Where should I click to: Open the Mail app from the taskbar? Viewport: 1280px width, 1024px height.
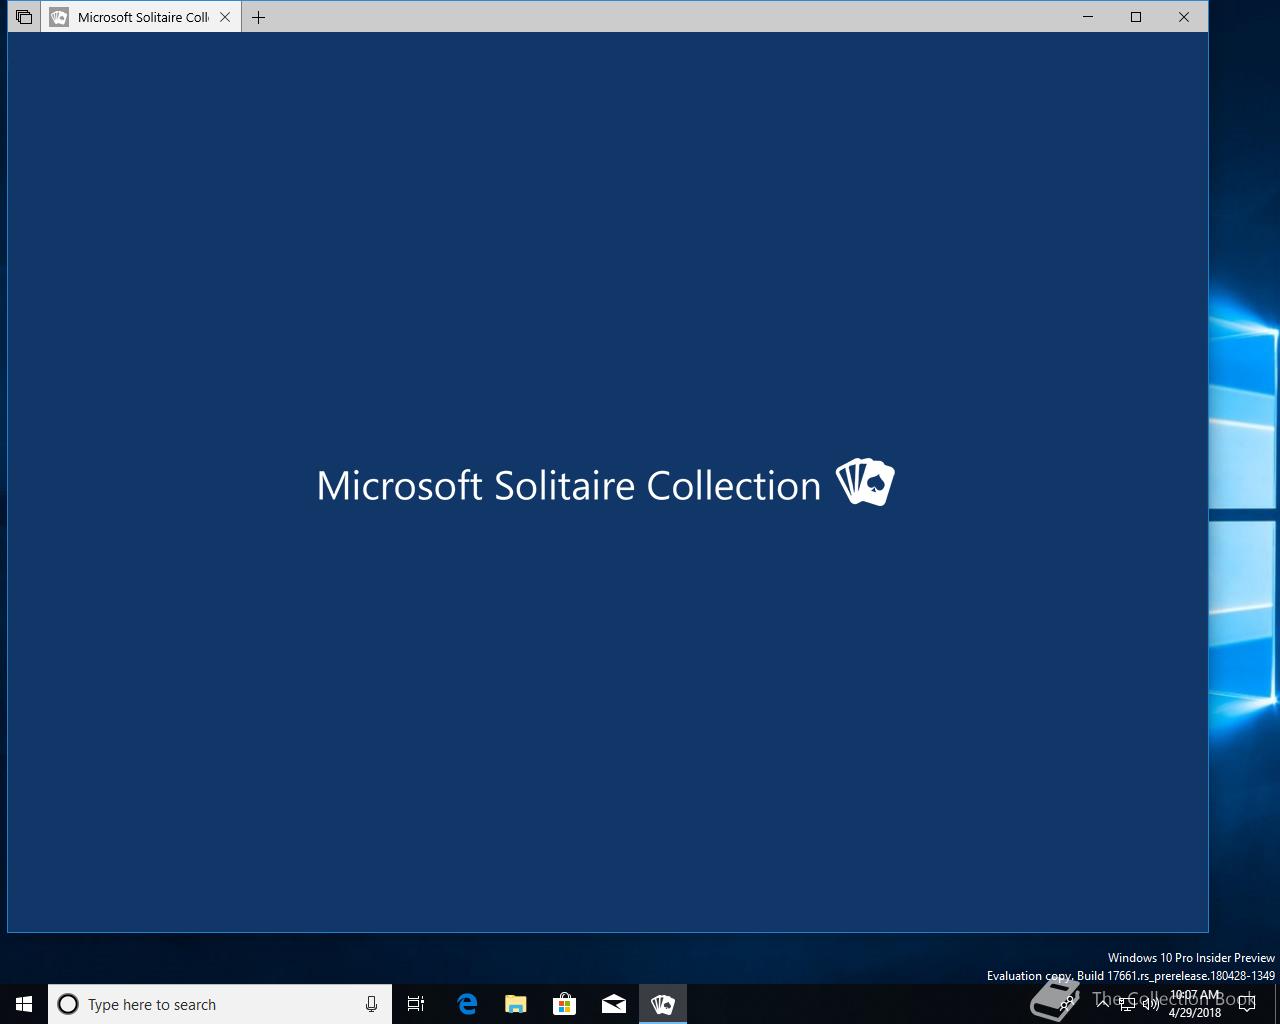click(614, 1004)
